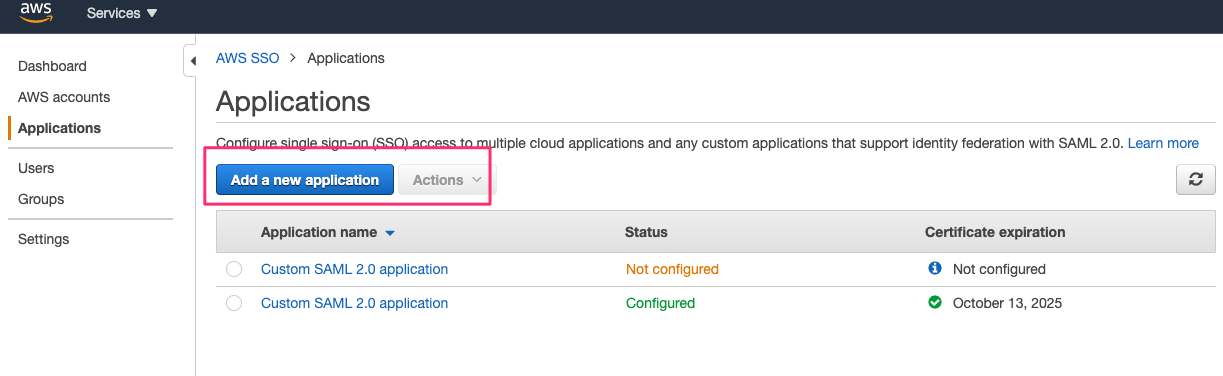Click the Certificate expiration column header

pyautogui.click(x=995, y=232)
